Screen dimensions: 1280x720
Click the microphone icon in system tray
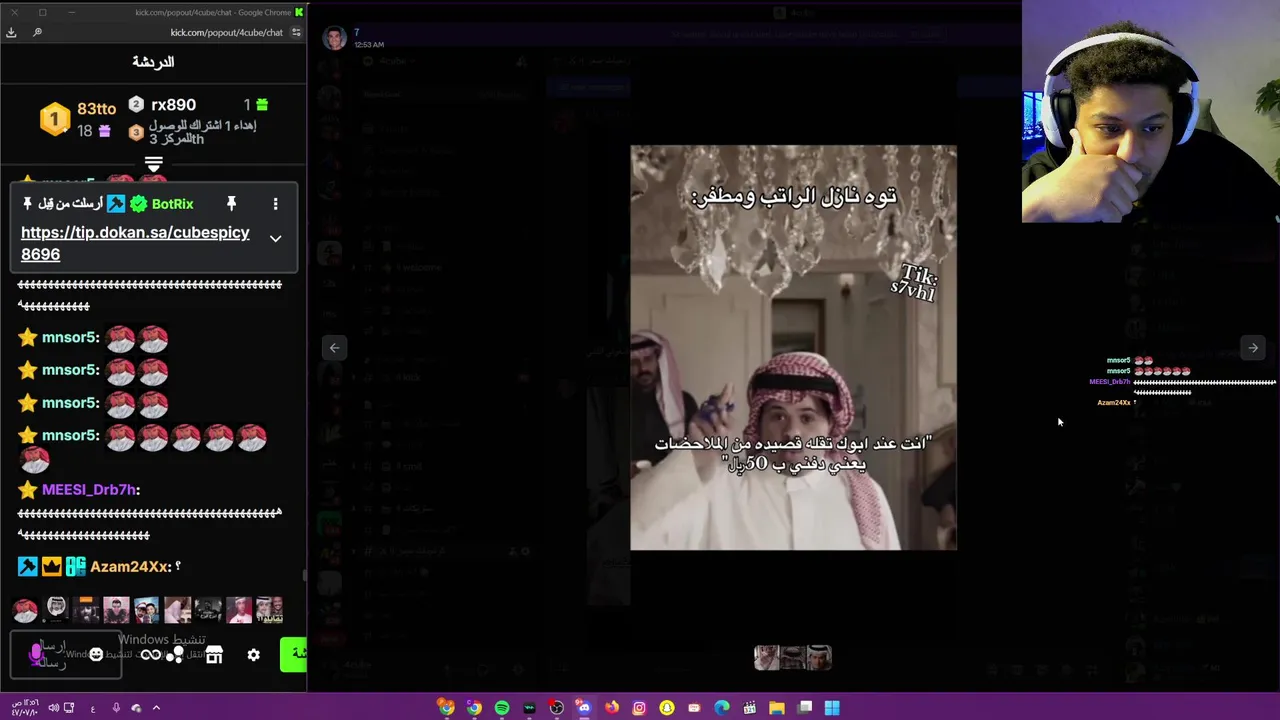tap(116, 708)
